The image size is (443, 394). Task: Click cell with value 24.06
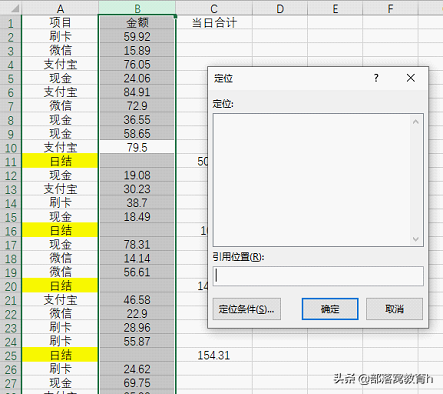click(137, 78)
